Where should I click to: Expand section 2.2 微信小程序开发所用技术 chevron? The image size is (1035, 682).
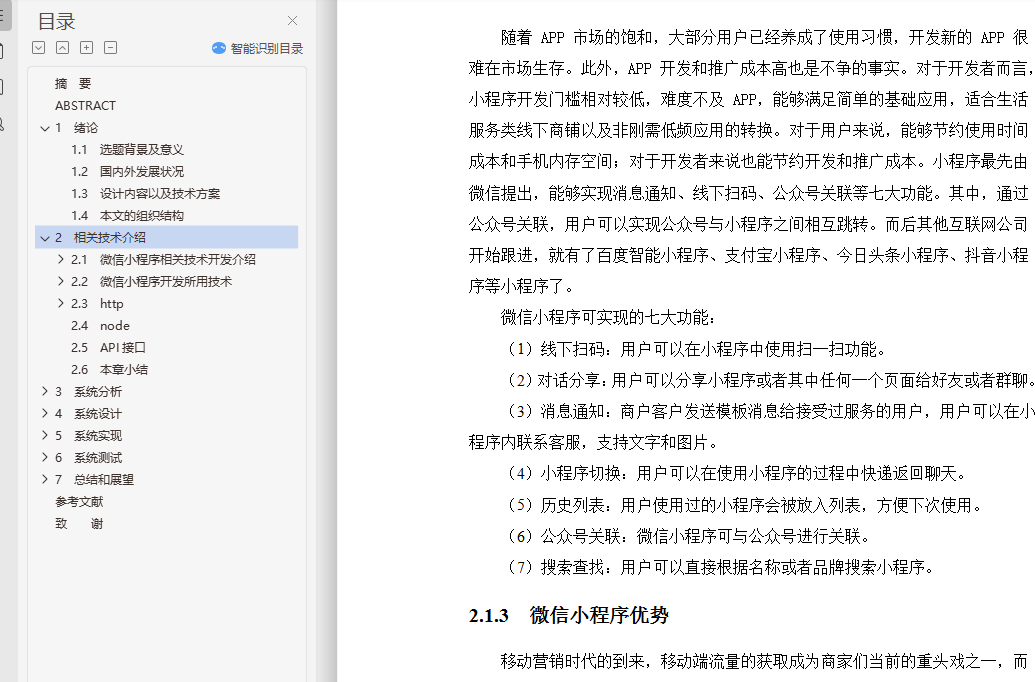coord(61,281)
